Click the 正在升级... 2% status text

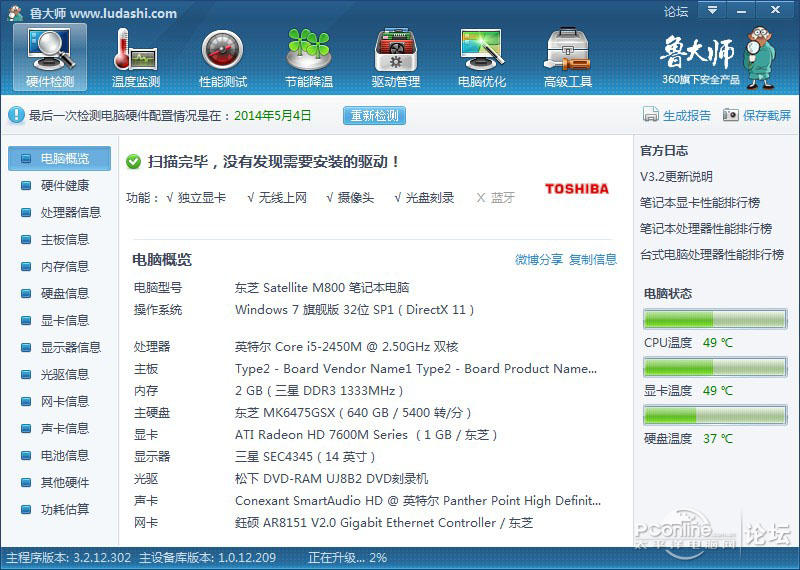pyautogui.click(x=347, y=558)
